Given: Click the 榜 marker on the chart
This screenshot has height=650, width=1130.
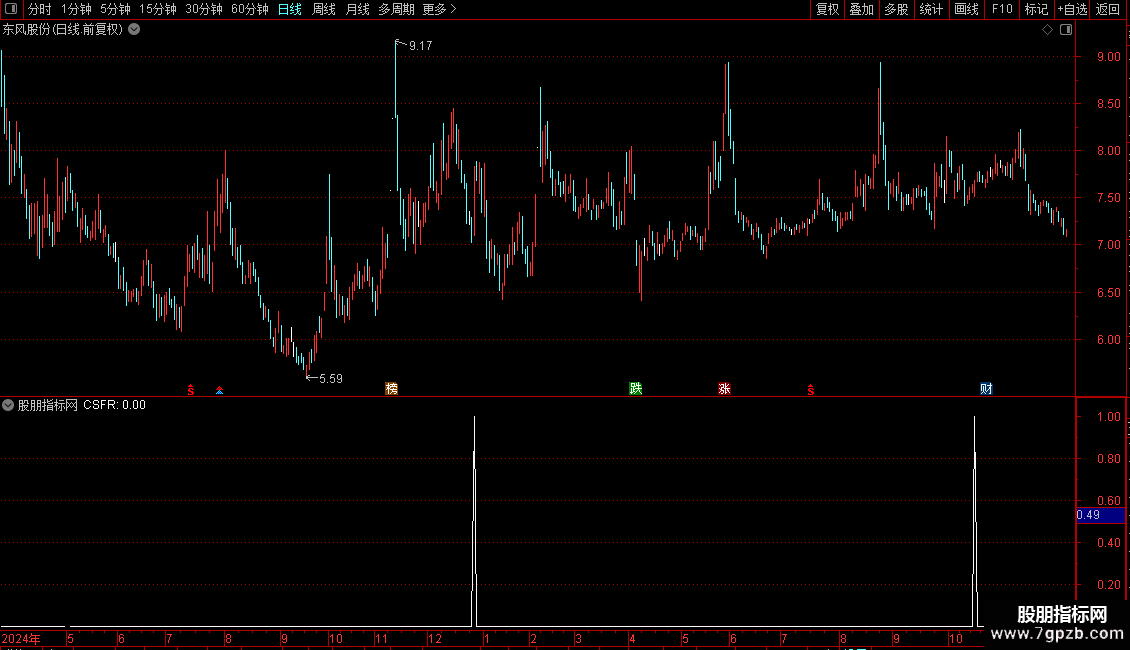Looking at the screenshot, I should [391, 388].
